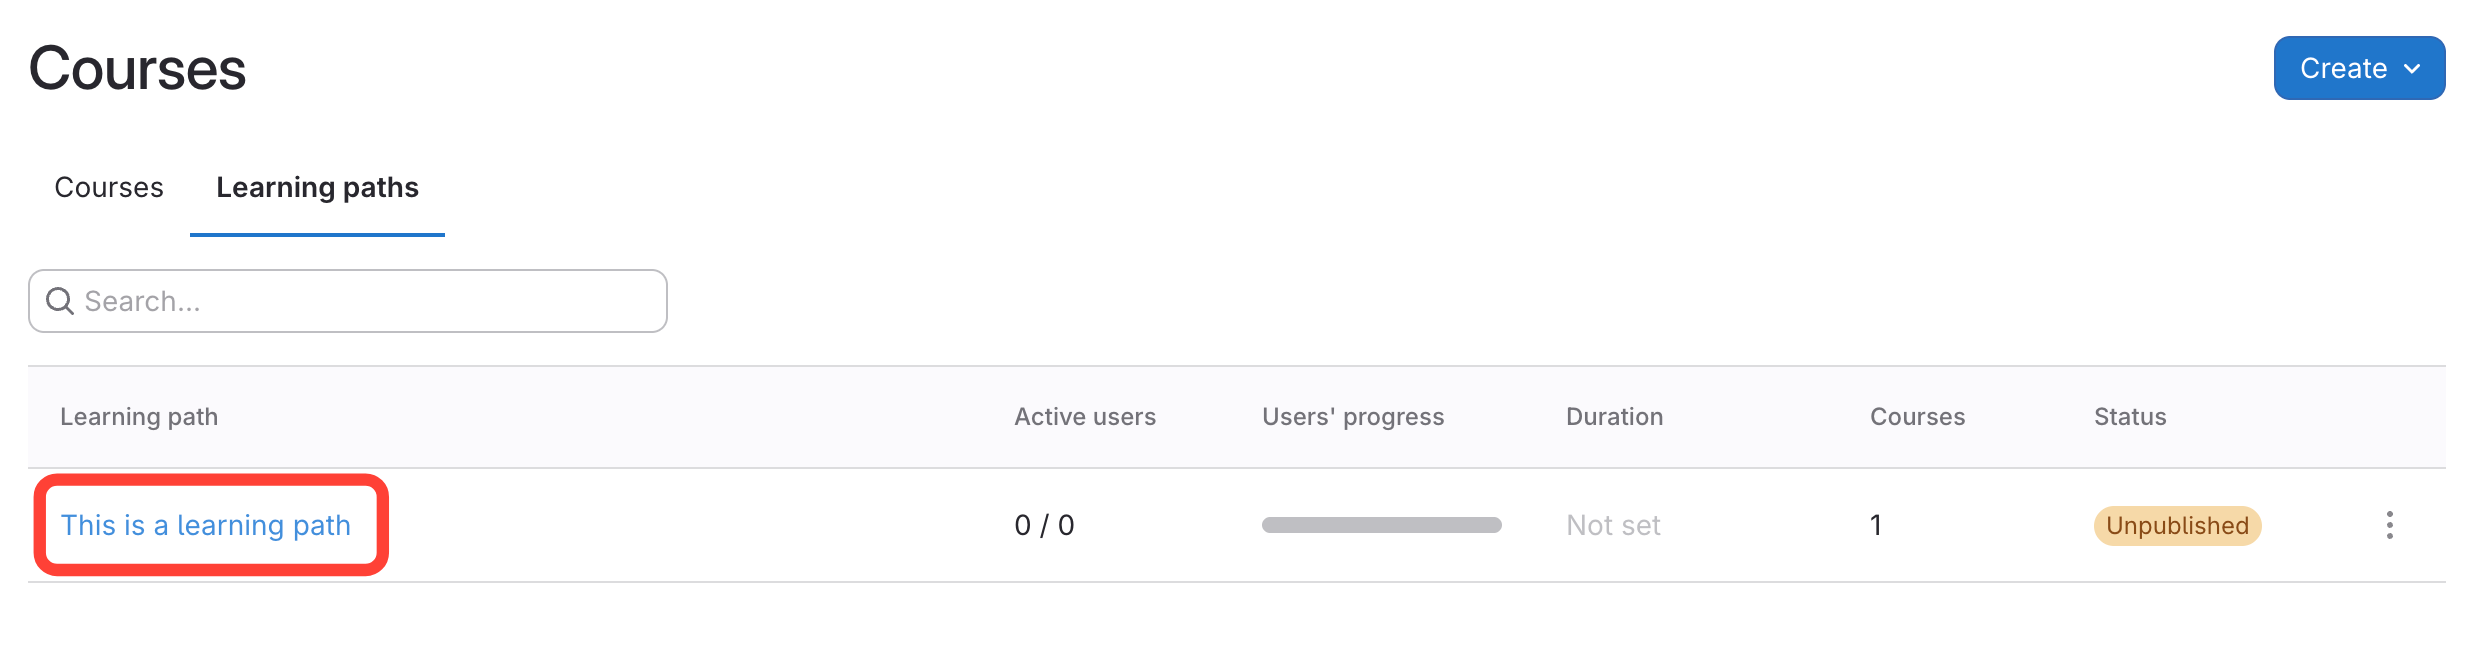Click the Courses column header in table
The height and width of the screenshot is (670, 2472).
pos(1917,417)
